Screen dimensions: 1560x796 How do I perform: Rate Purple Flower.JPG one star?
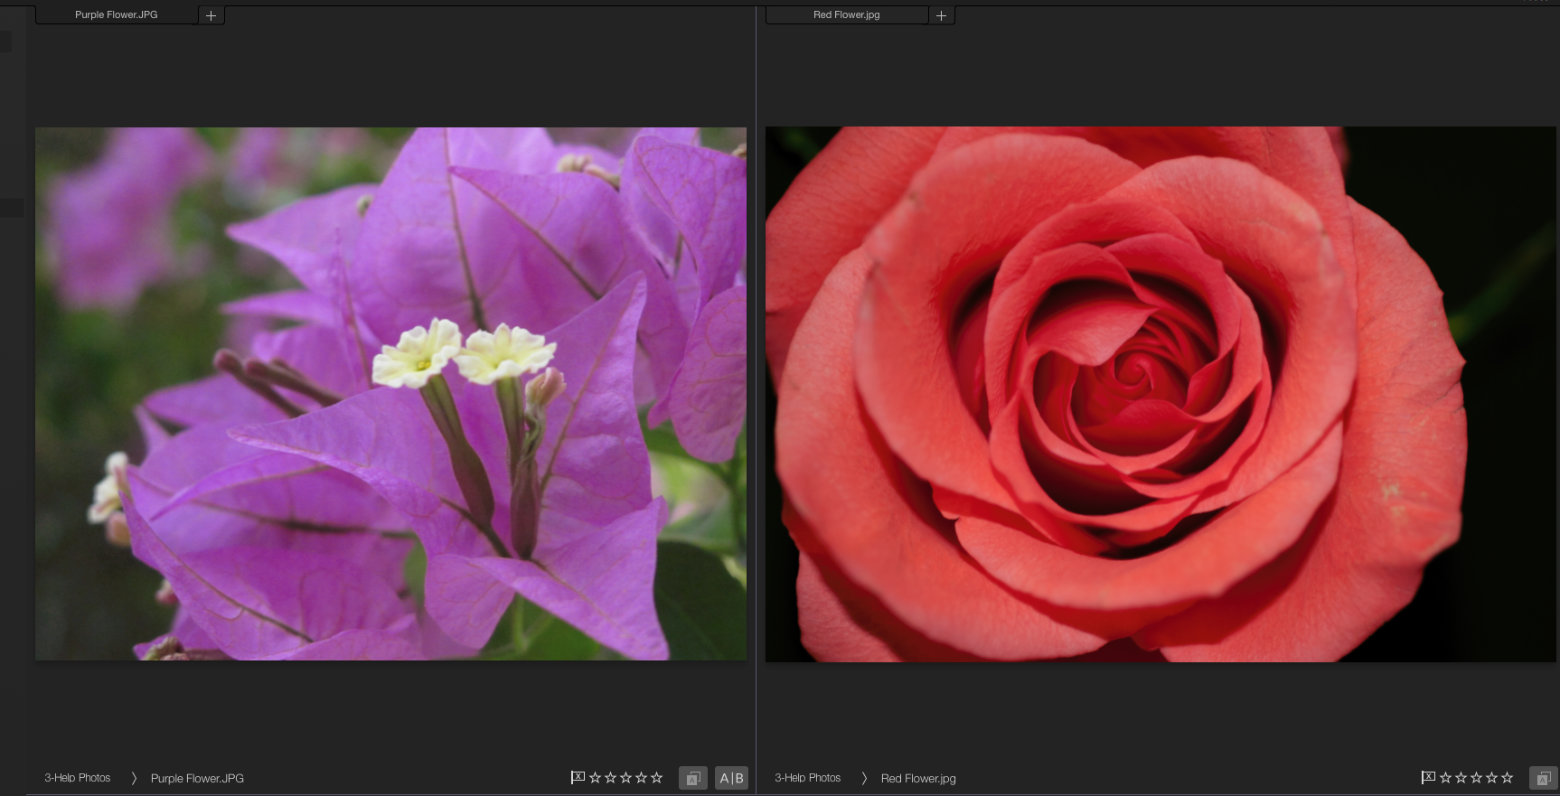click(595, 777)
